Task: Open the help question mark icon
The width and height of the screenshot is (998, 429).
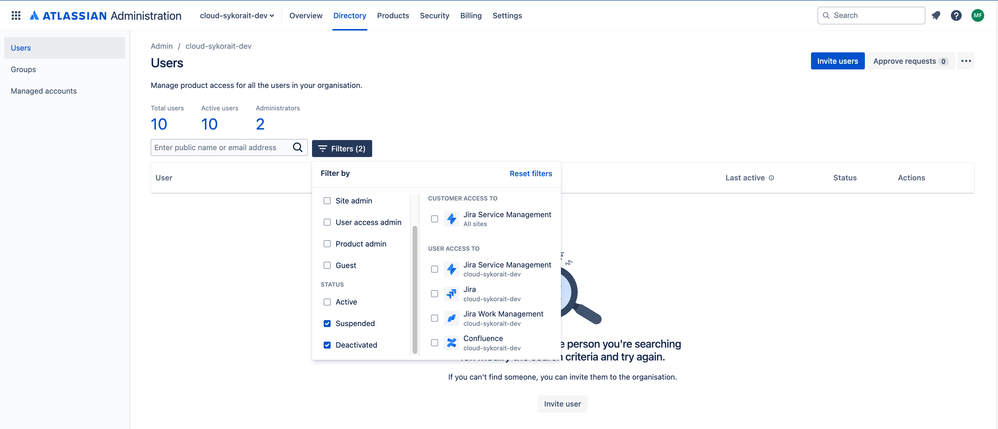Action: 956,15
